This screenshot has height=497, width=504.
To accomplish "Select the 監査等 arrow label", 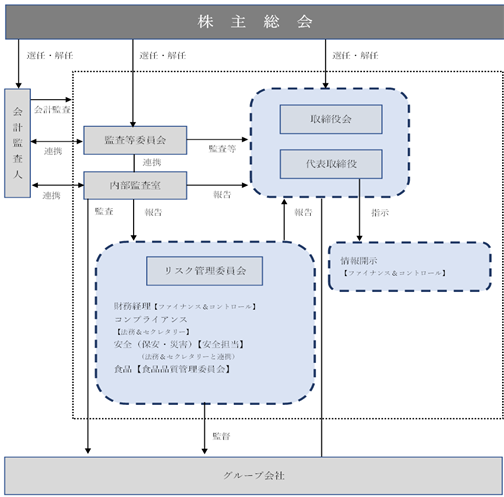I will [x=222, y=149].
